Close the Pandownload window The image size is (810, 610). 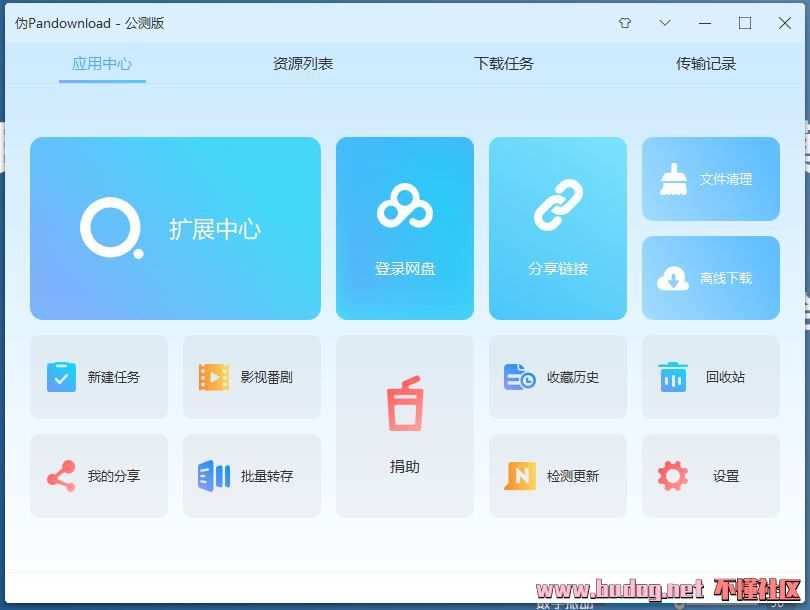pyautogui.click(x=785, y=23)
